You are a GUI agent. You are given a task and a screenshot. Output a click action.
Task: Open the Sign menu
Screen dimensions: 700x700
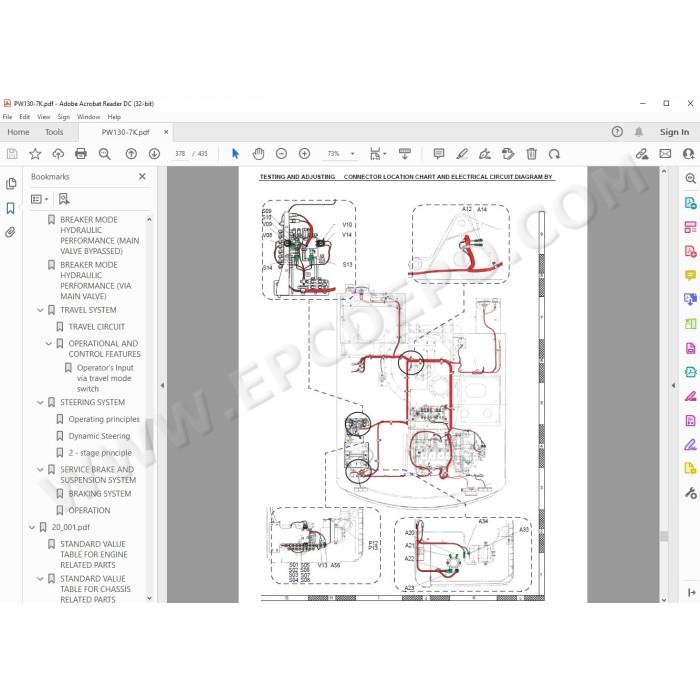point(63,117)
